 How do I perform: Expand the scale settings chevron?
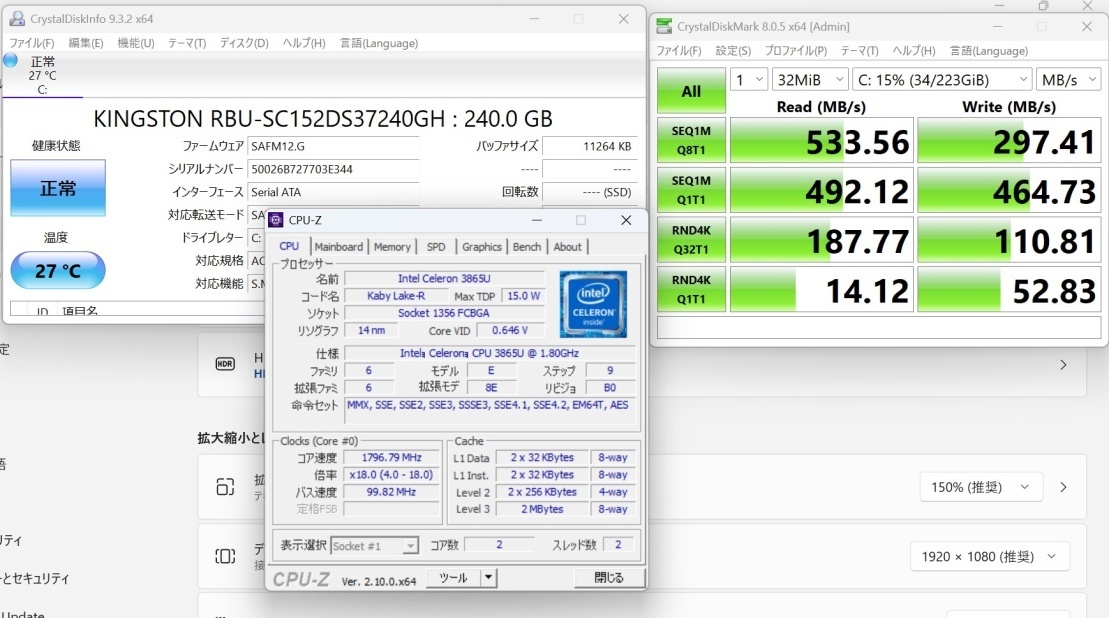click(1063, 487)
